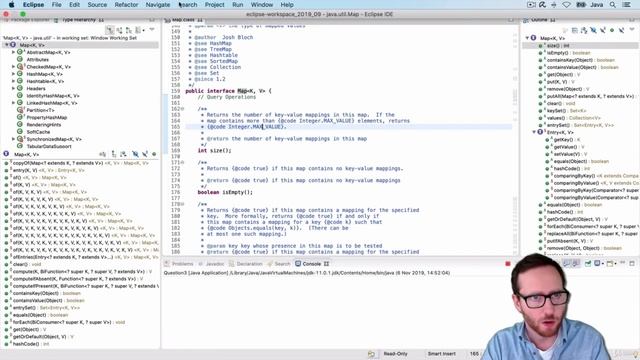Click the interface icon of Entry<K, V> in Outline
This screenshot has height=360, width=640.
pos(540,132)
